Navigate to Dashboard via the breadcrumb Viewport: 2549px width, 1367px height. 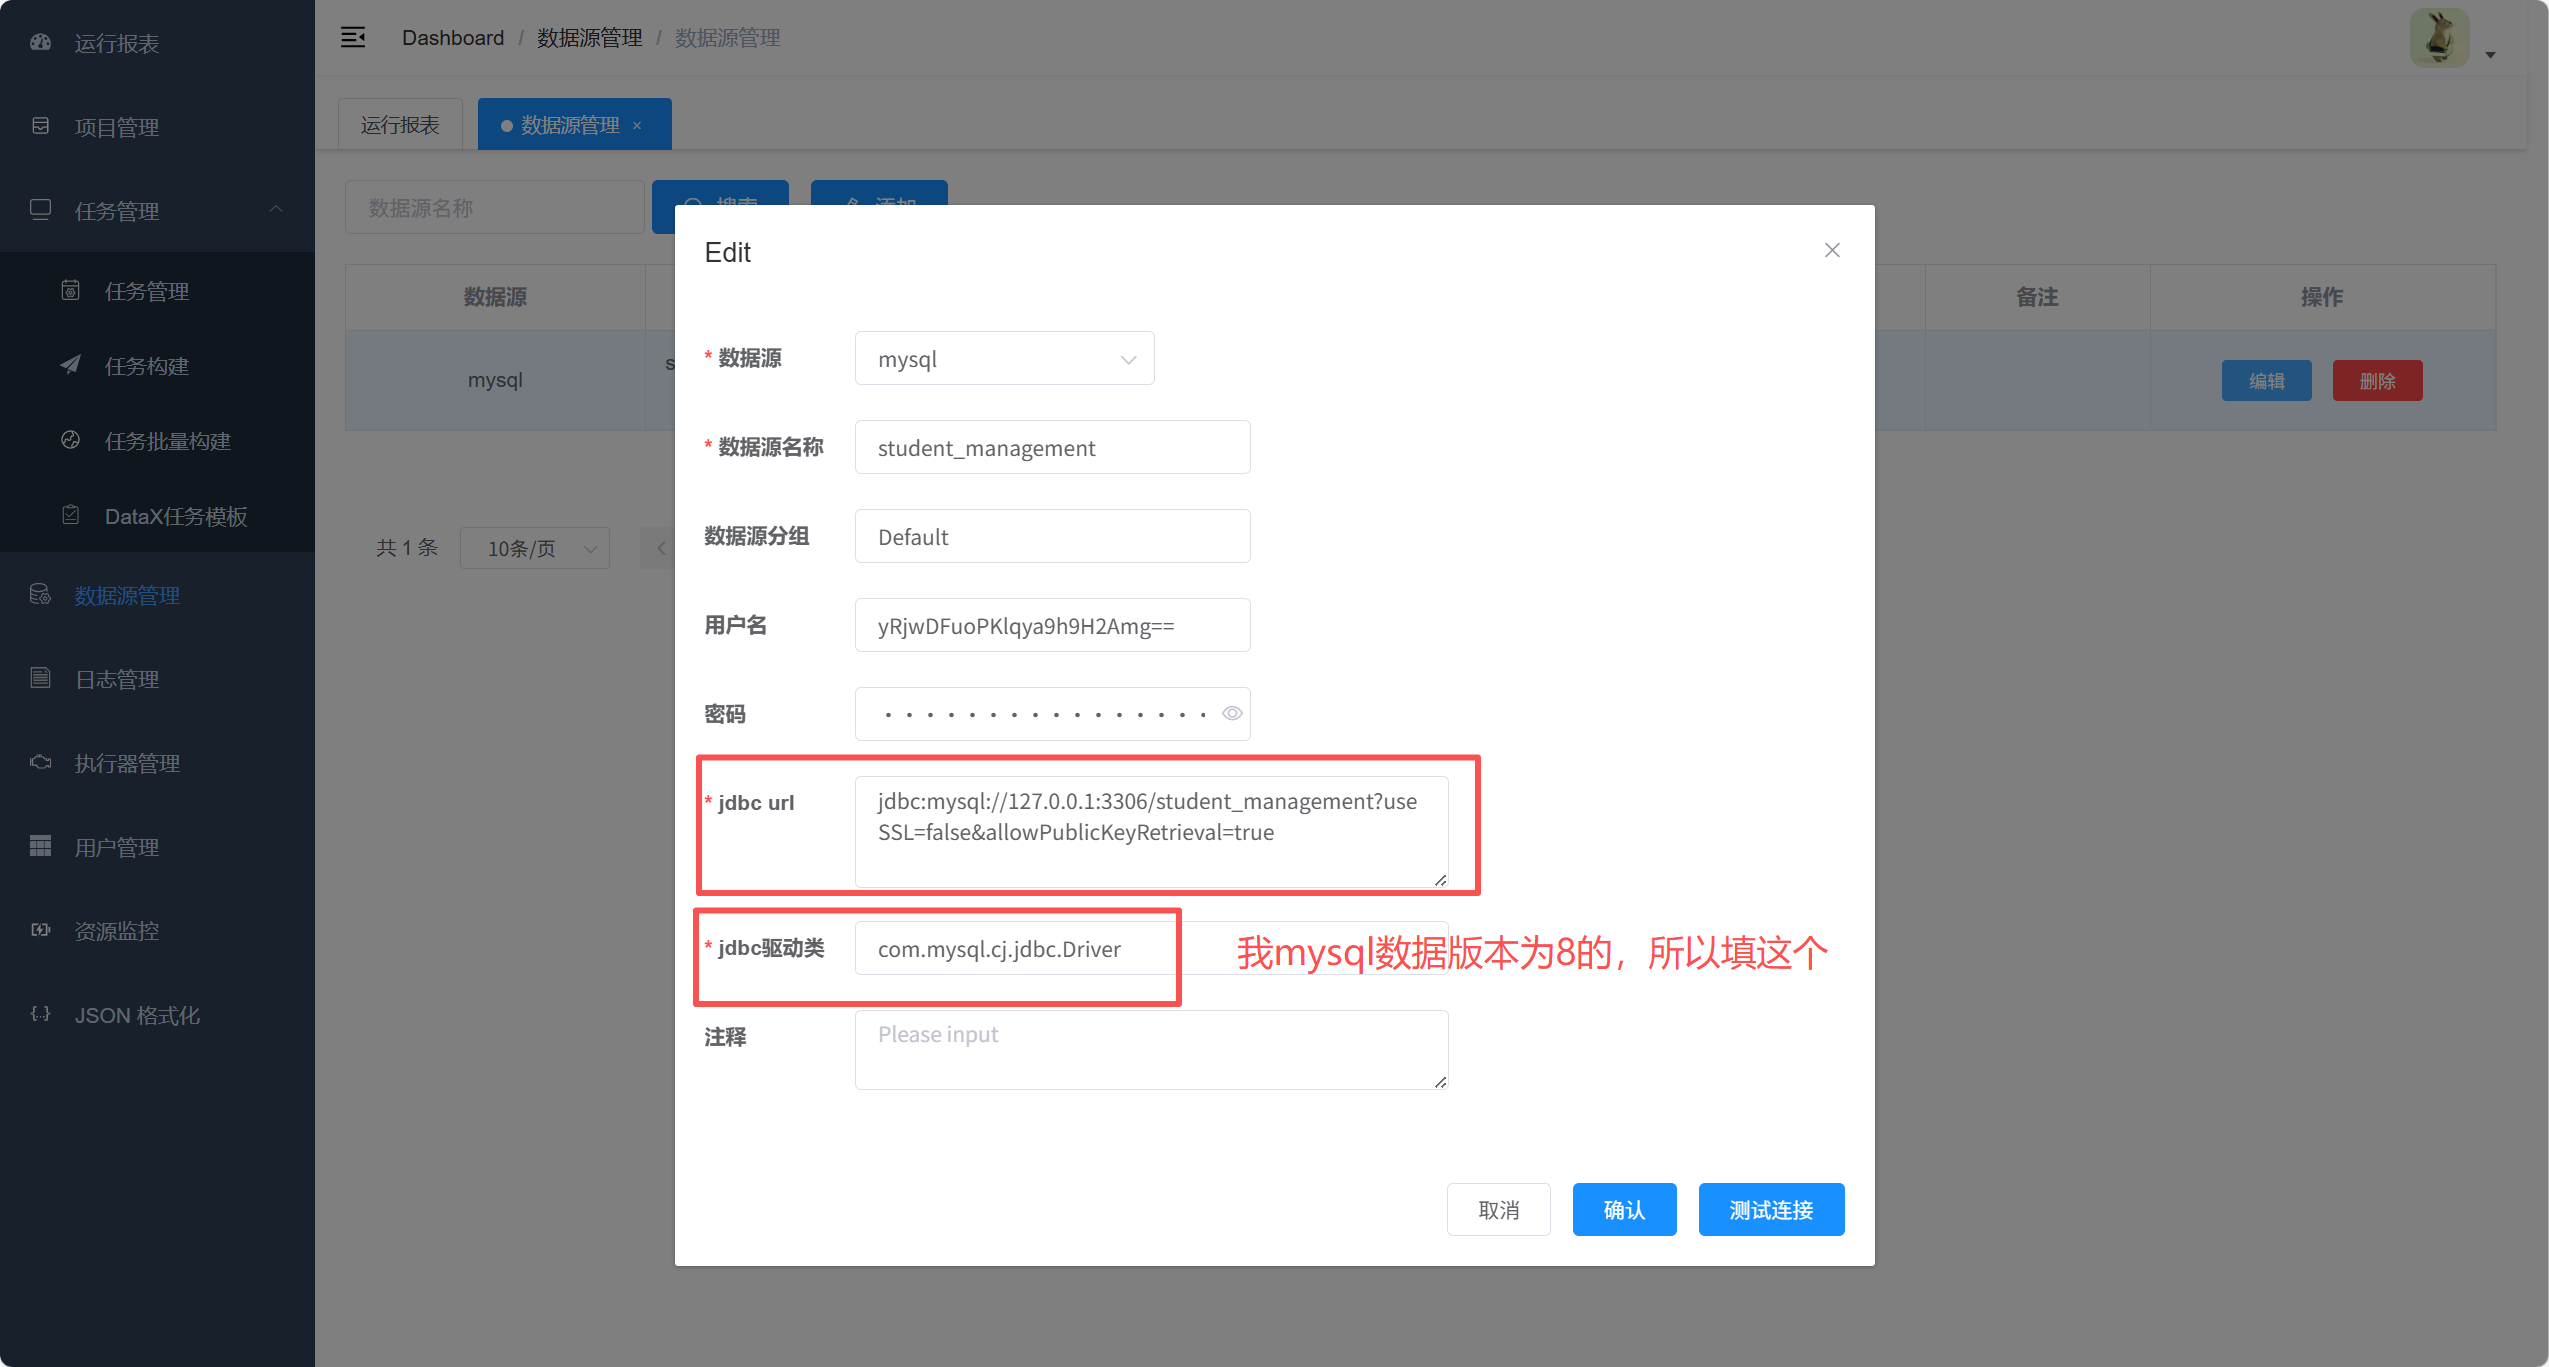click(x=452, y=37)
